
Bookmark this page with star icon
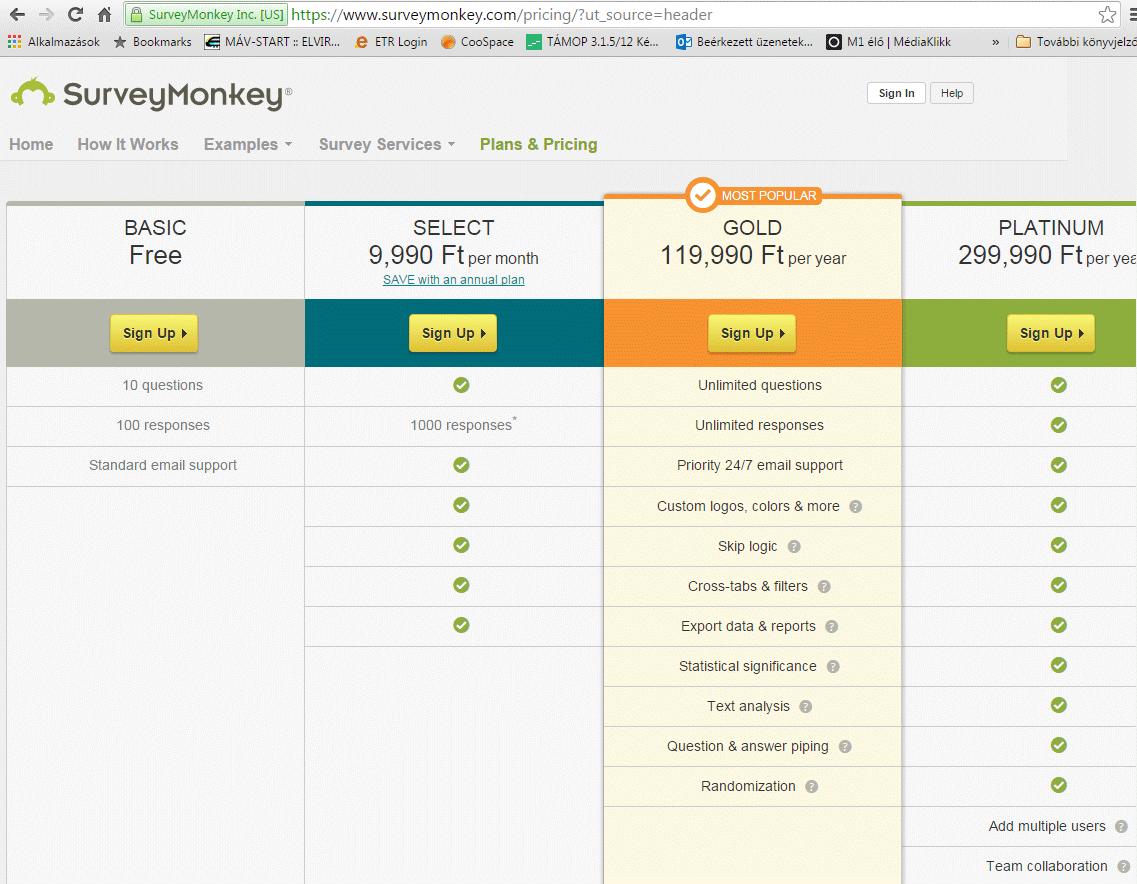coord(1107,15)
